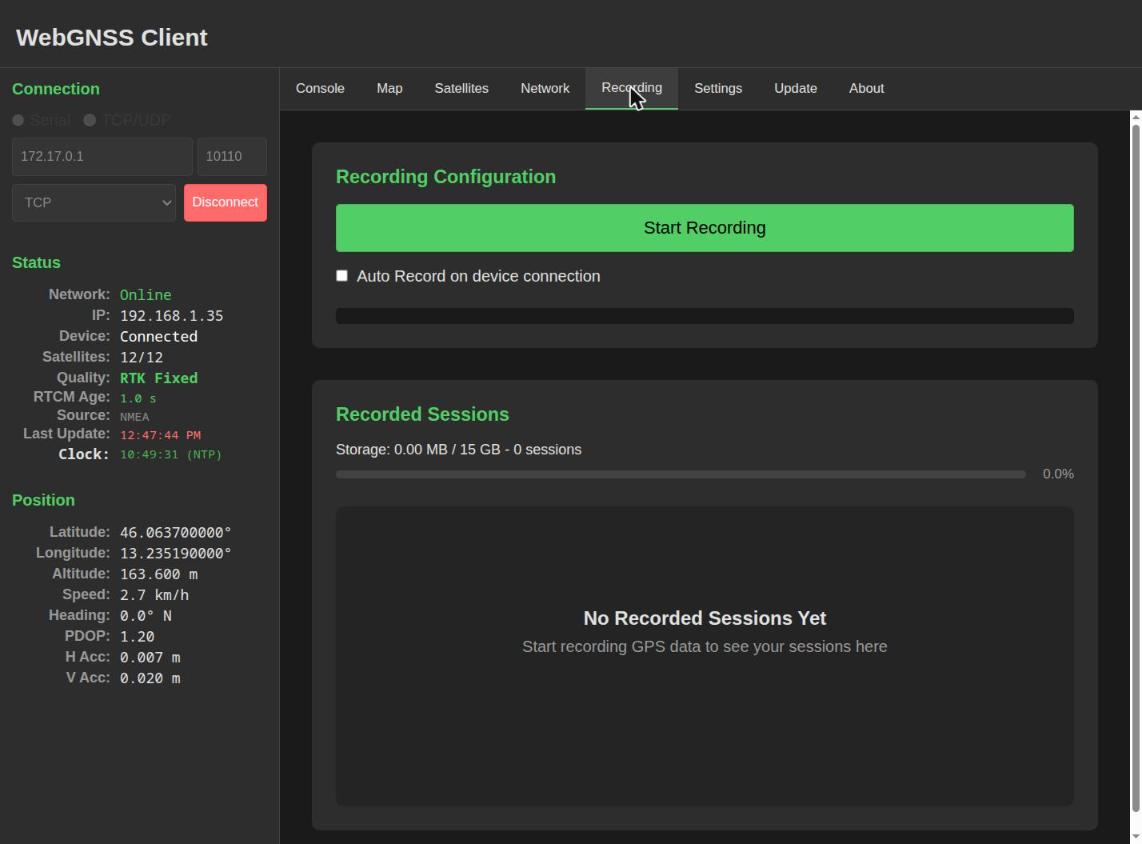Open the Console tab
The image size is (1142, 844).
click(x=320, y=88)
